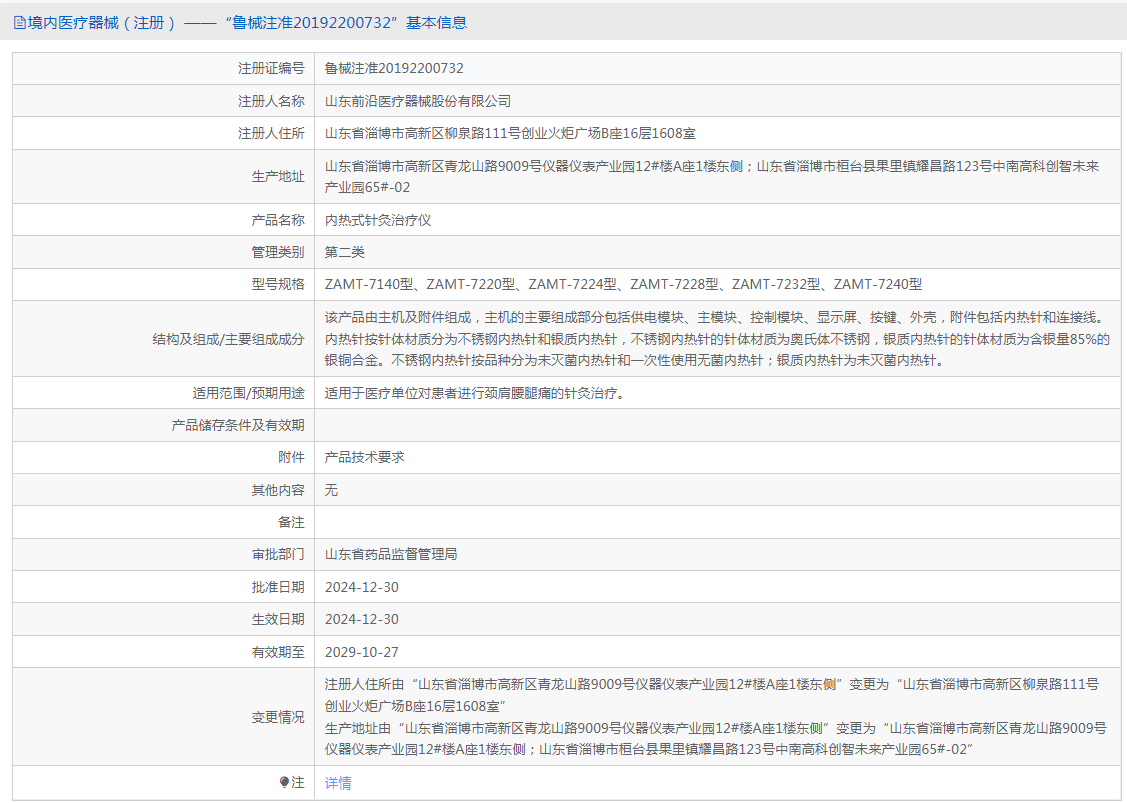This screenshot has height=803, width=1127.
Task: Click the 产品名称 label
Action: coord(277,220)
